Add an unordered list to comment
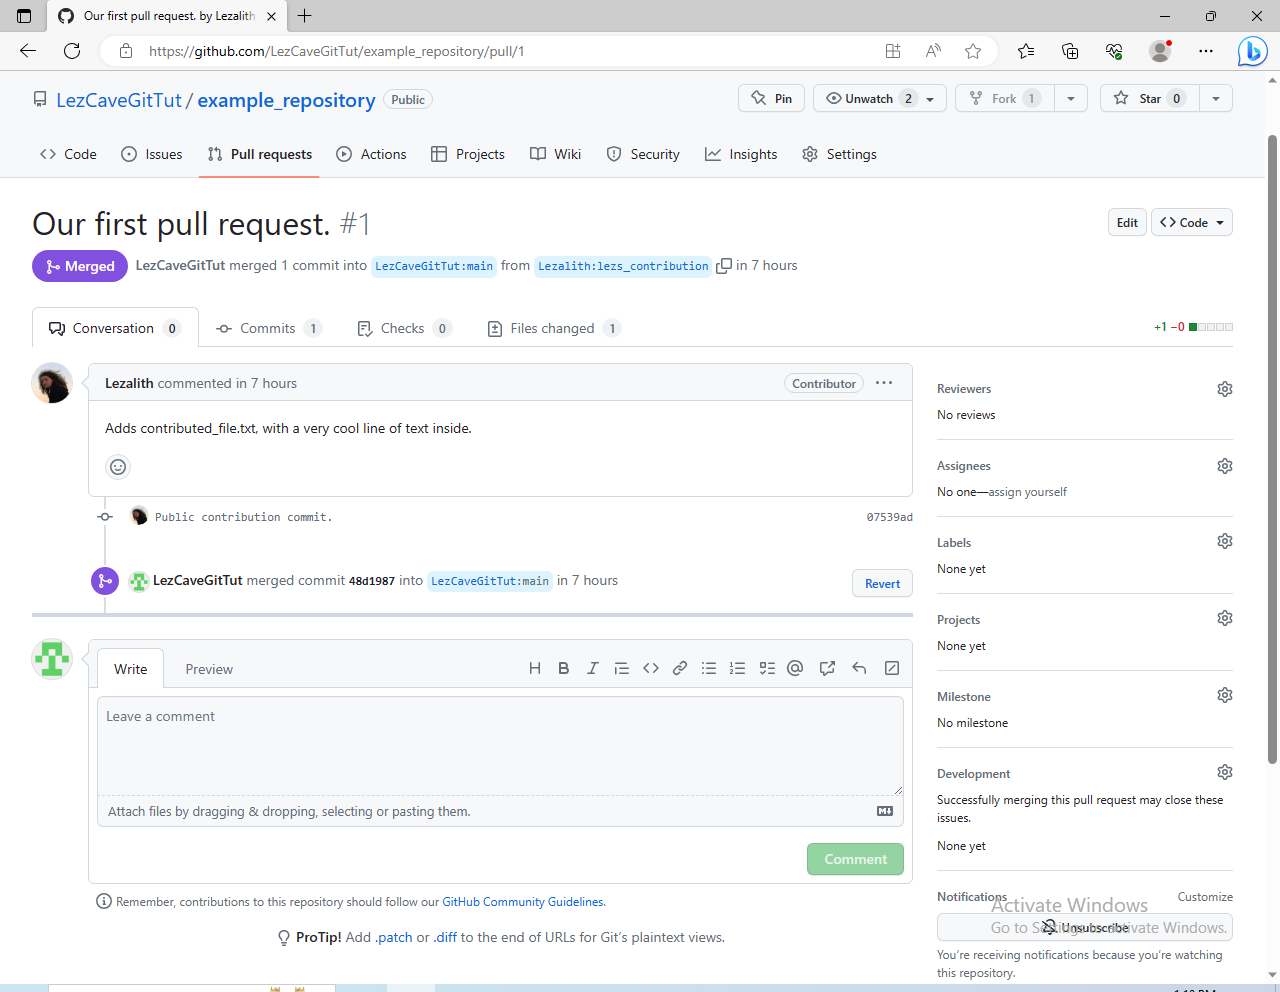The height and width of the screenshot is (992, 1280). point(709,668)
